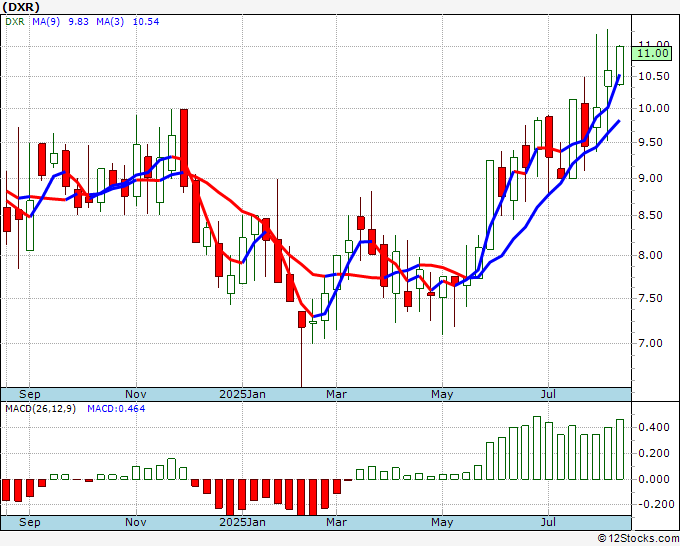
Task: Click the MACD(26,12,9) indicator label
Action: click(40, 409)
